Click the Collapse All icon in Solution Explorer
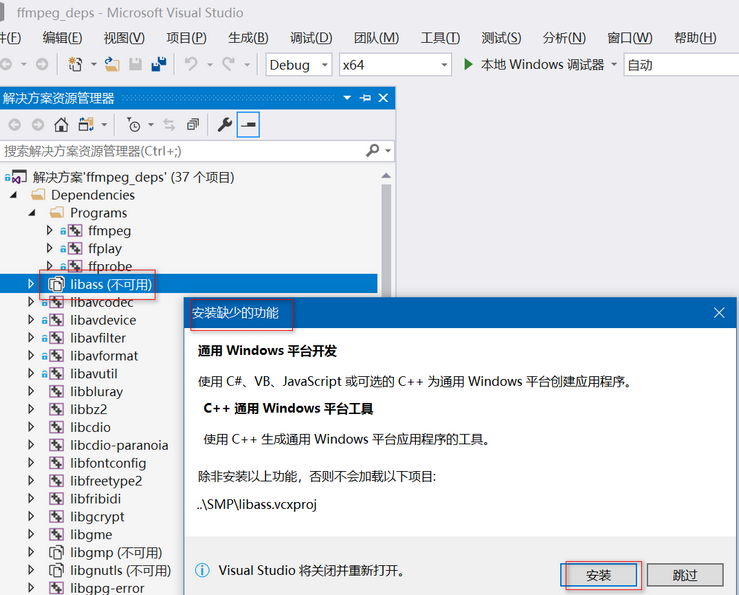 193,125
